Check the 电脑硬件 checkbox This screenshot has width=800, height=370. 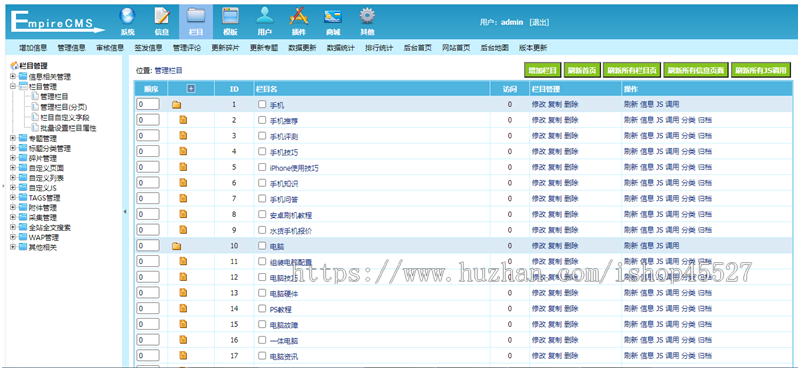pos(262,293)
